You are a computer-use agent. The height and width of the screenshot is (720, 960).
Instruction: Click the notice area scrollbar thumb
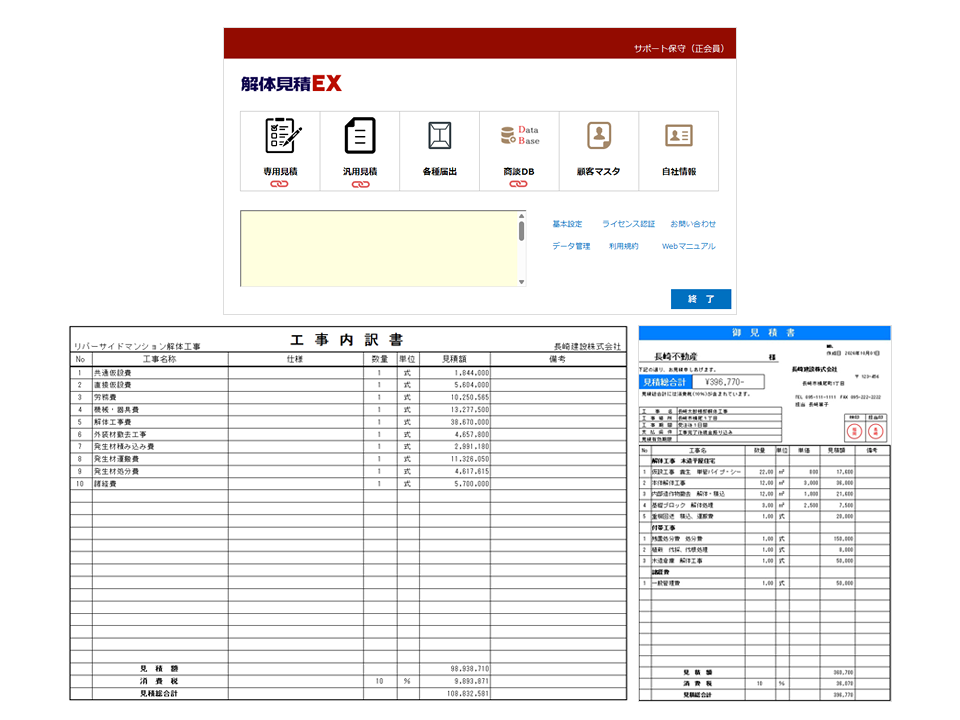click(x=522, y=231)
